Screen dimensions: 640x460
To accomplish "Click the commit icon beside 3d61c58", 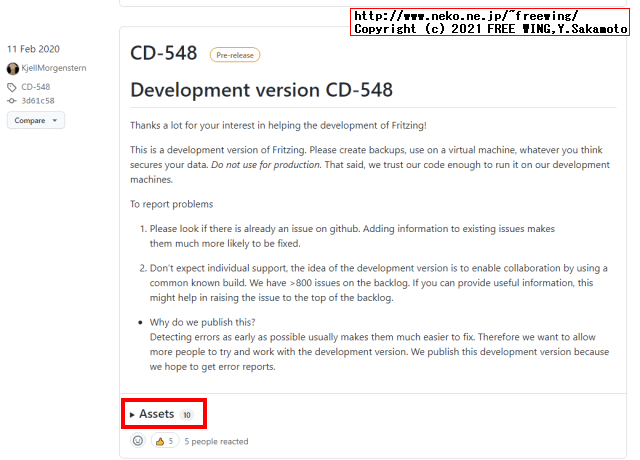I will [x=13, y=101].
